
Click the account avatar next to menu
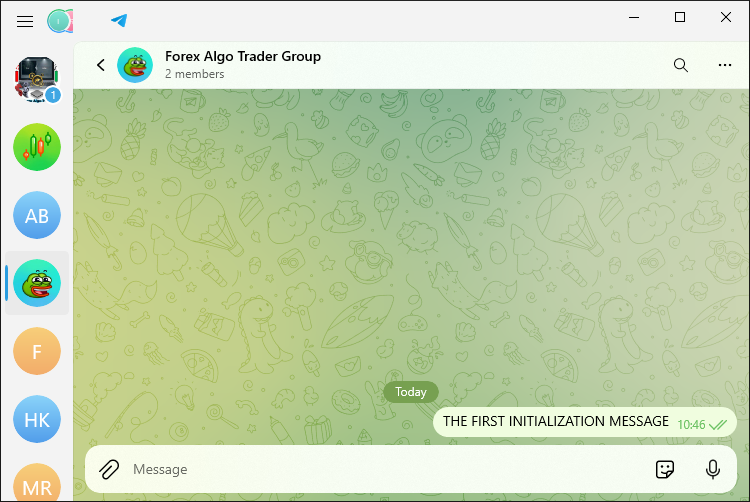pos(61,20)
